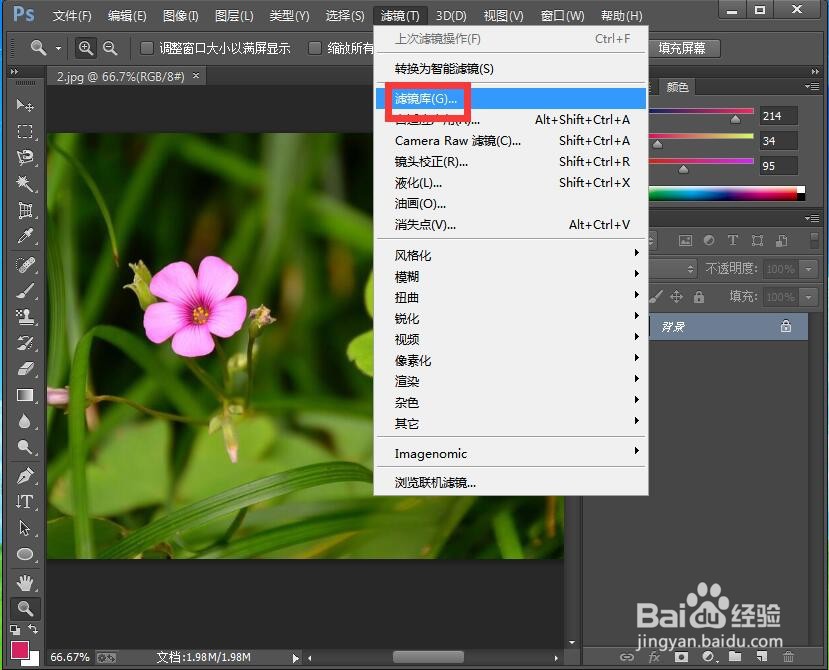Viewport: 829px width, 670px height.
Task: Choose Camera Raw 滤镜(C)... menu item
Action: coord(511,141)
